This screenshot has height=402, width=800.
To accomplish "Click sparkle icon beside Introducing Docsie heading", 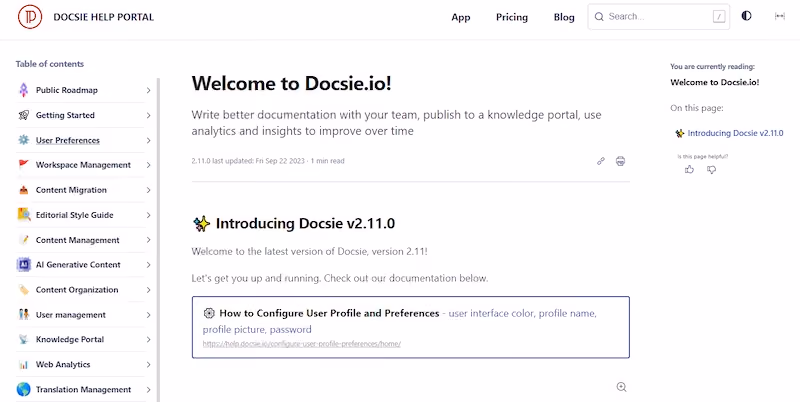I will click(202, 223).
